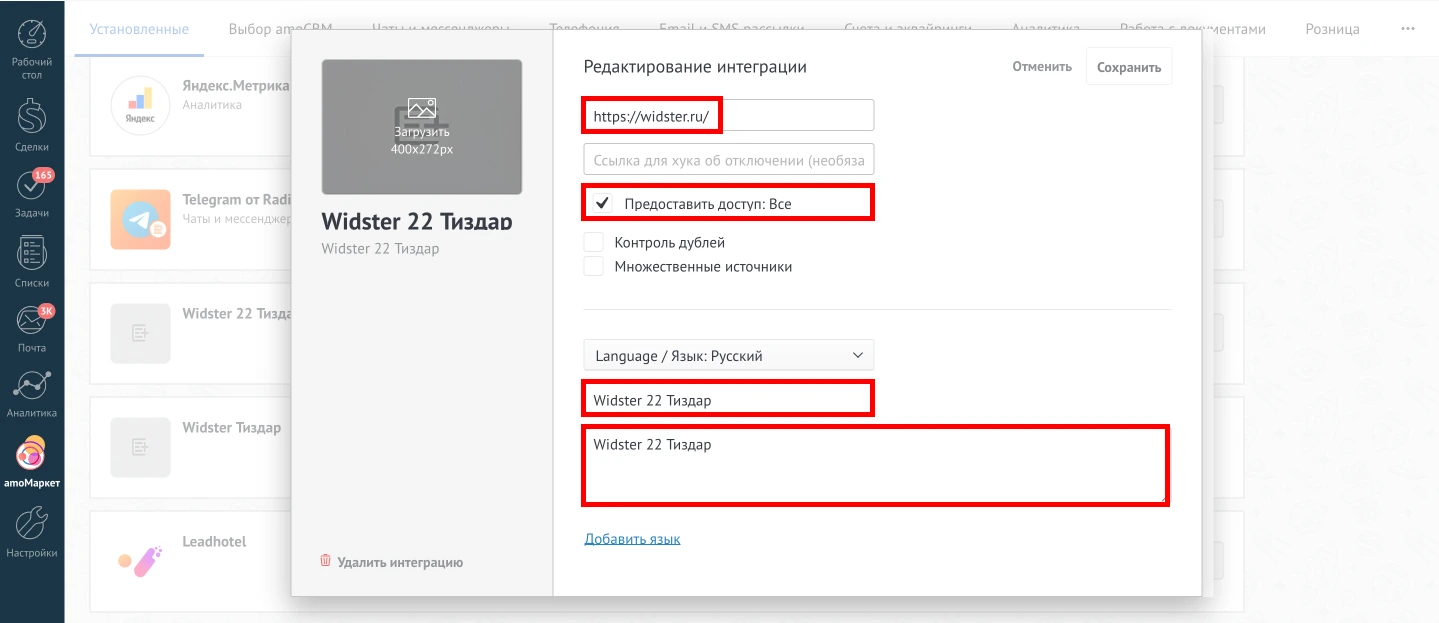The height and width of the screenshot is (623, 1439).
Task: Uncheck the Предоставить доступ: Все checkbox
Action: [x=603, y=204]
